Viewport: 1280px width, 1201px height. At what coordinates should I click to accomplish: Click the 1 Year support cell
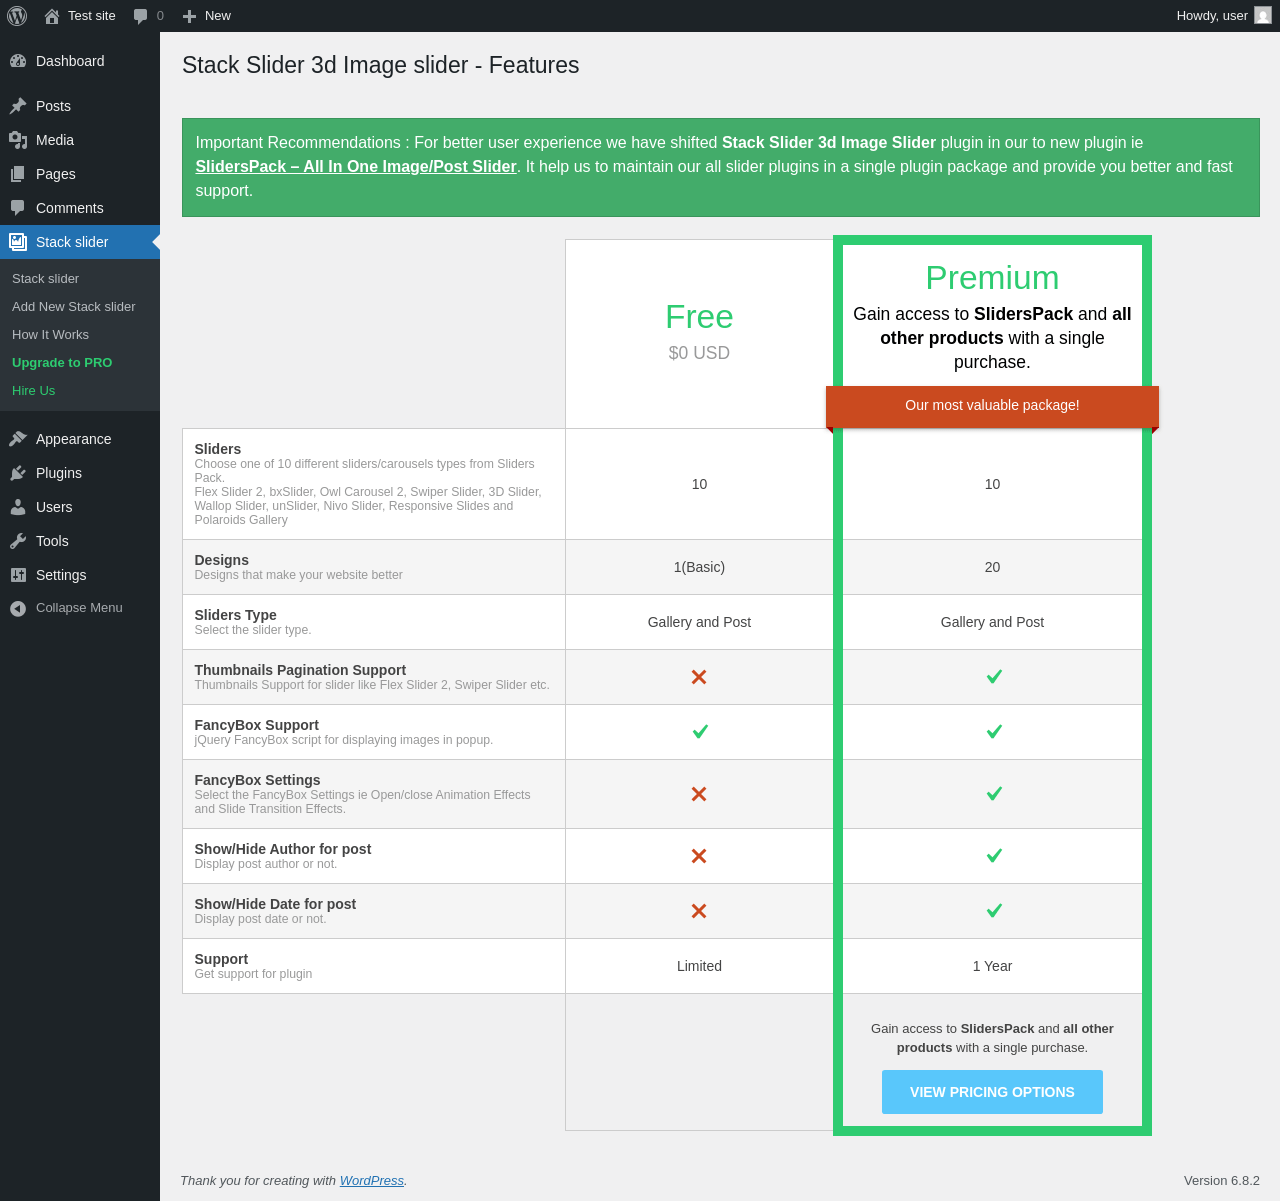(992, 966)
